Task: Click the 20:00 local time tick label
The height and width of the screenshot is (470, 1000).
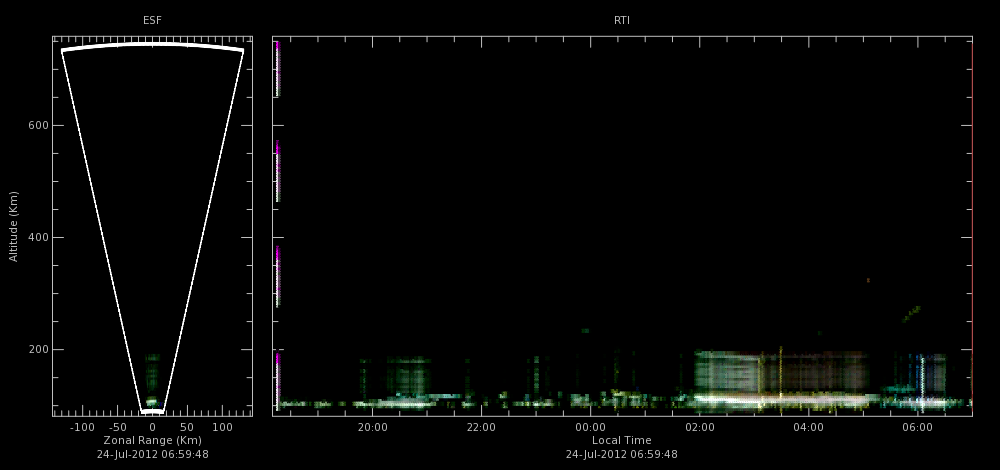Action: (372, 427)
